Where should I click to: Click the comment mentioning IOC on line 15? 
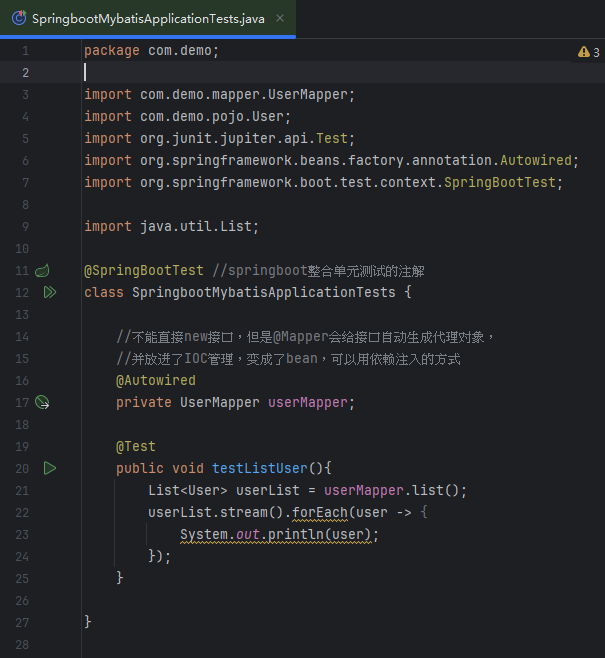288,359
